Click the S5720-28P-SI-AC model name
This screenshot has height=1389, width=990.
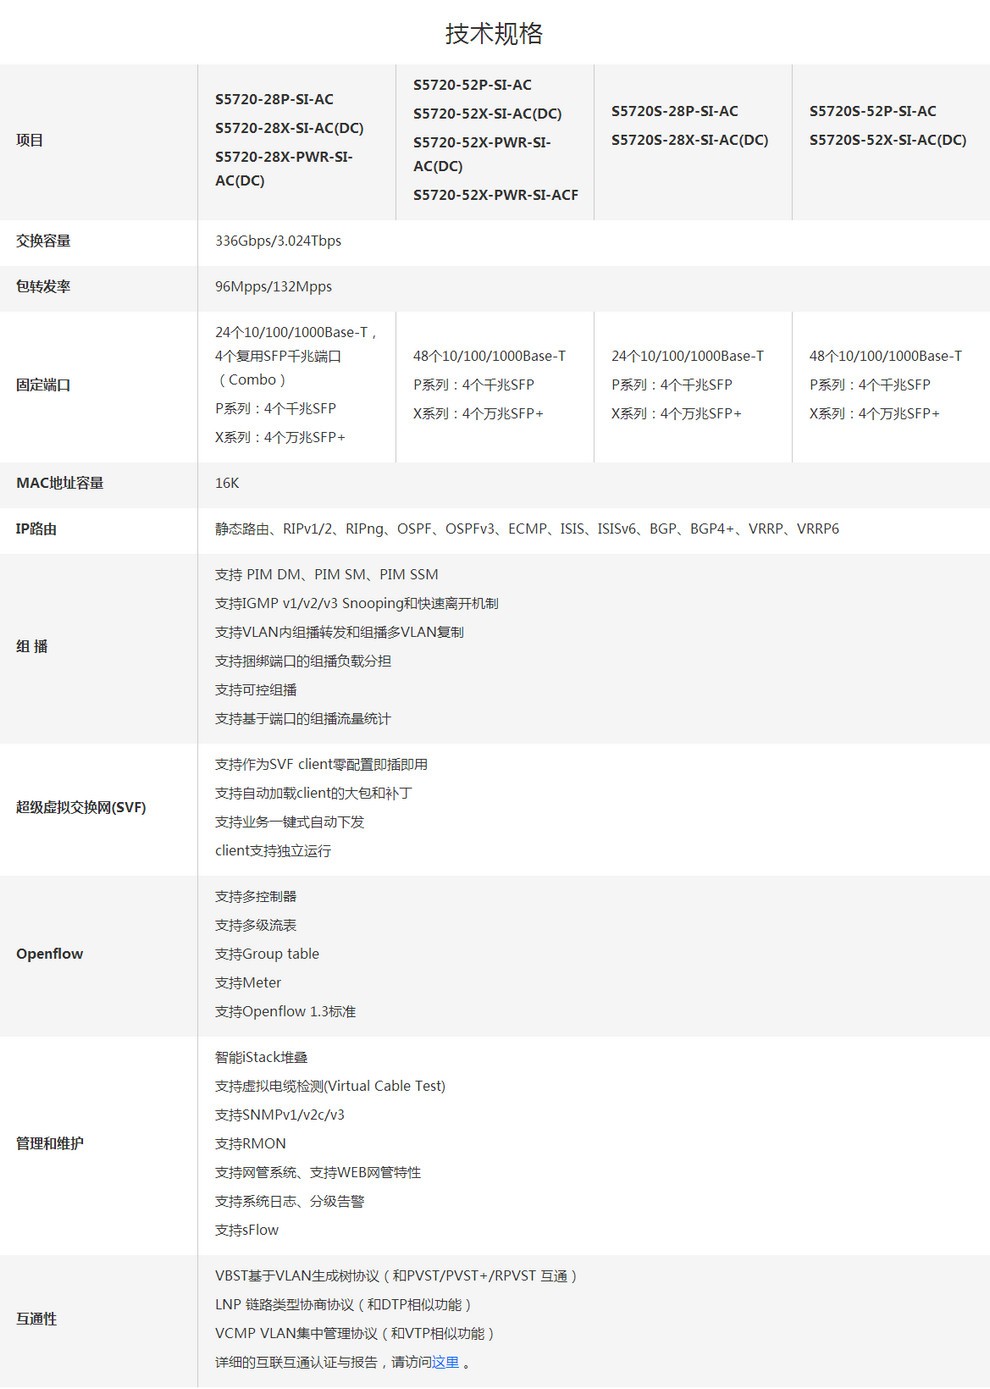point(274,99)
